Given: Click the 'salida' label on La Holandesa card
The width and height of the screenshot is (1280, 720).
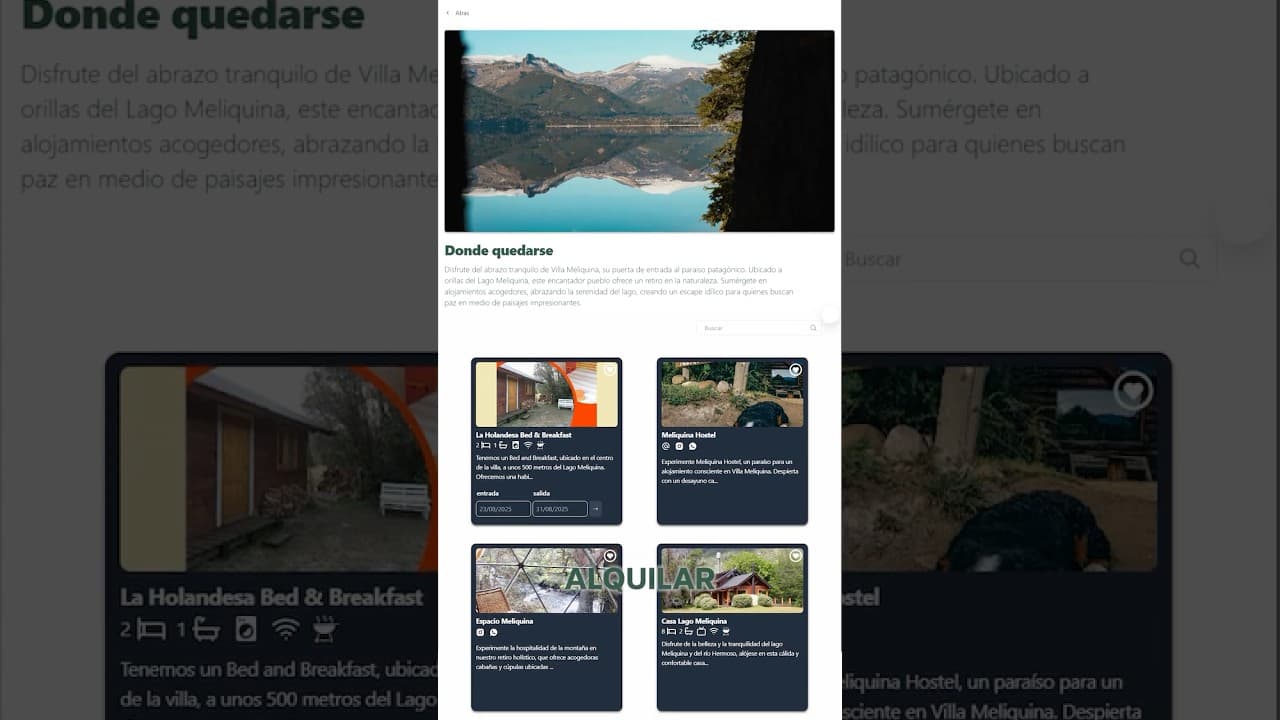Looking at the screenshot, I should 542,493.
